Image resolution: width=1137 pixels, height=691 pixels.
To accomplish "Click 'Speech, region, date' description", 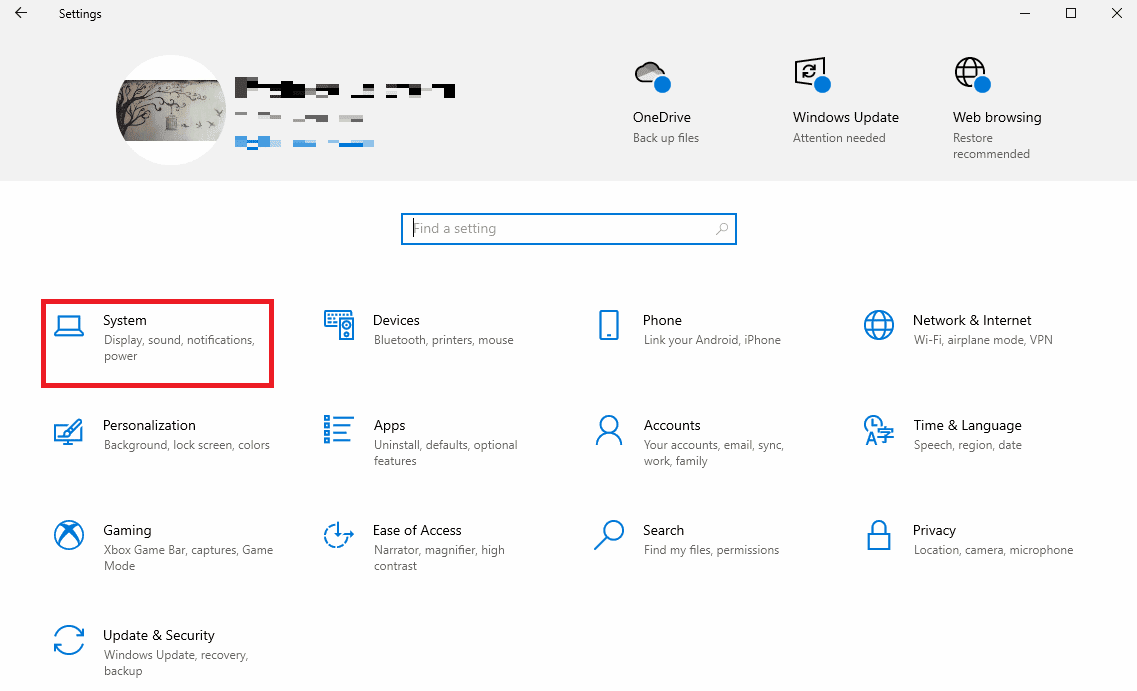I will coord(967,445).
